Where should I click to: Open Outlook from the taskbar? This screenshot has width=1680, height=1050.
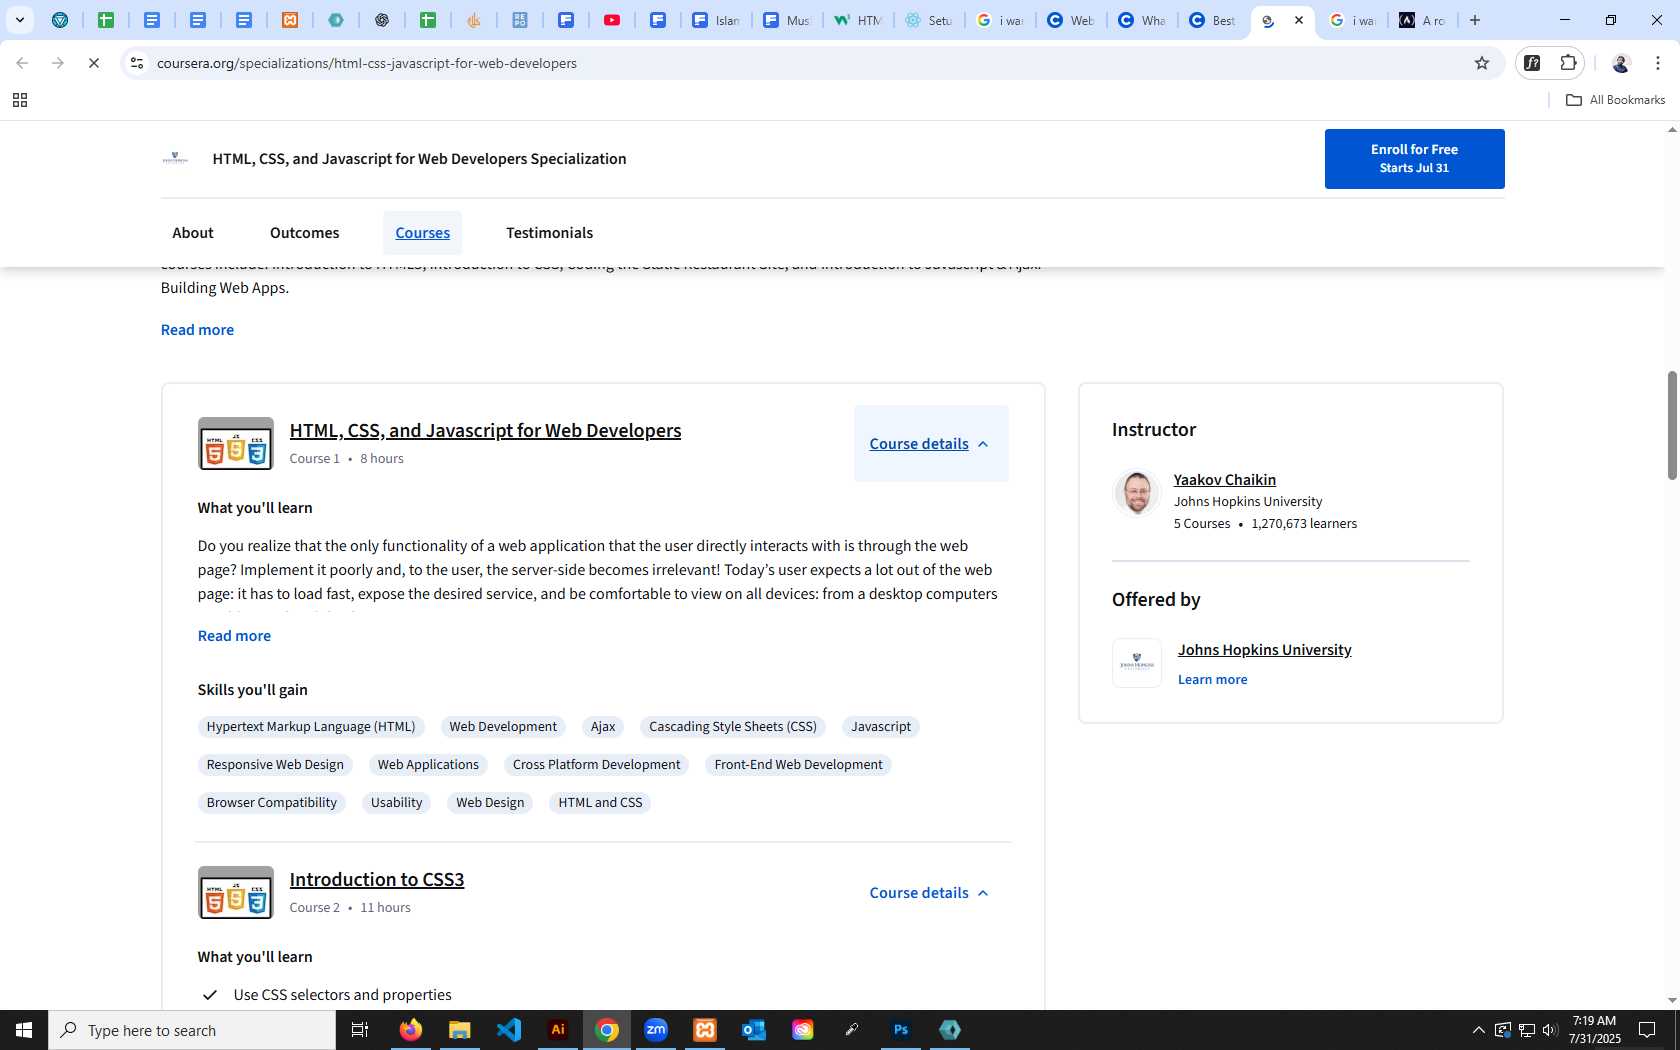754,1030
